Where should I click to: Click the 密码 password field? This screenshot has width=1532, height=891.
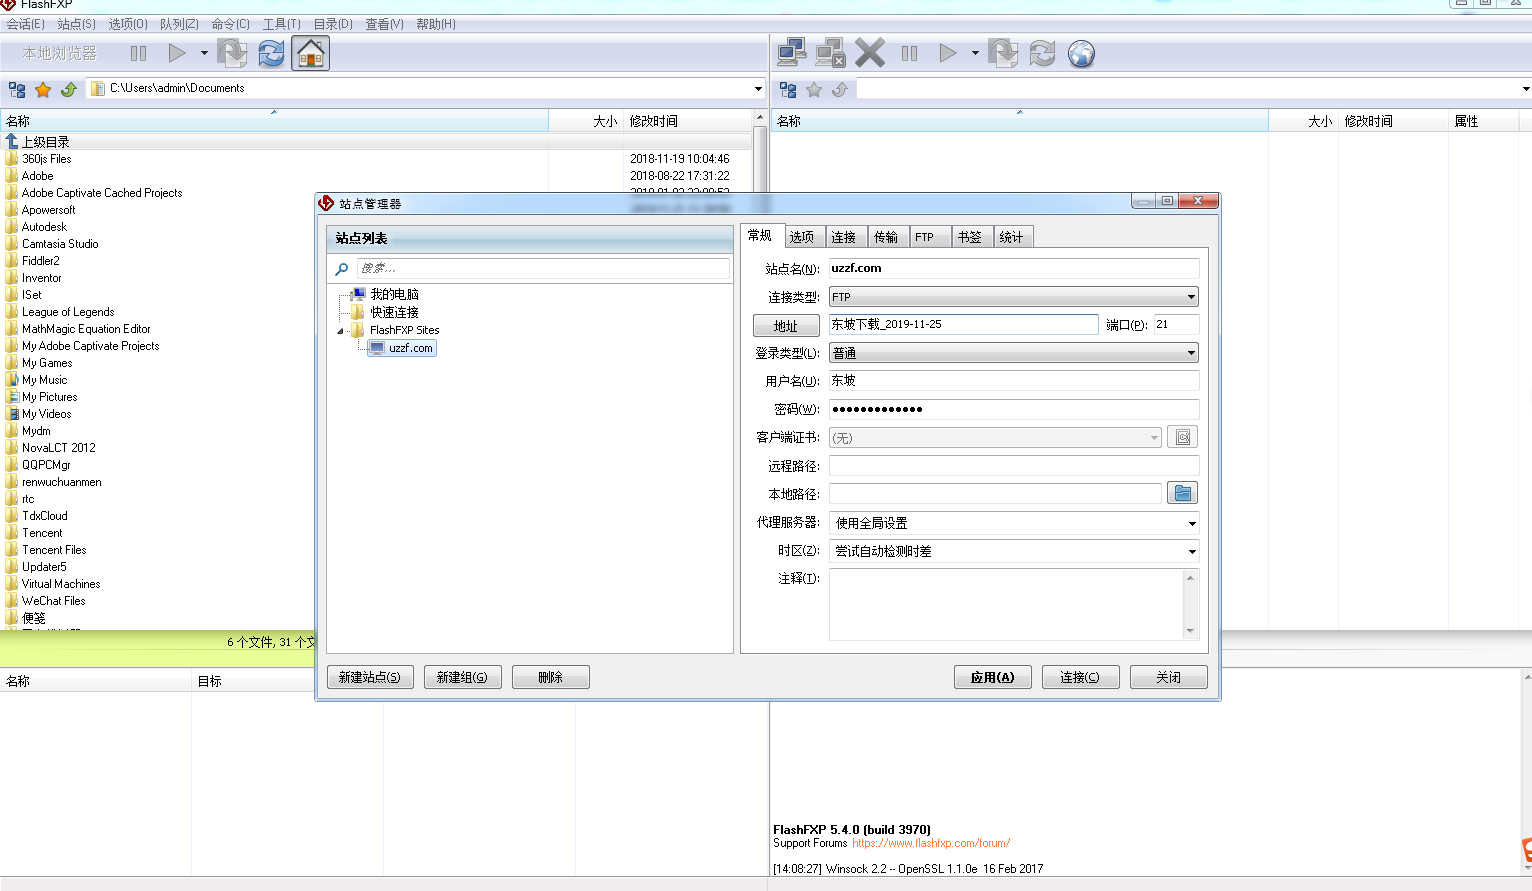coord(1014,409)
